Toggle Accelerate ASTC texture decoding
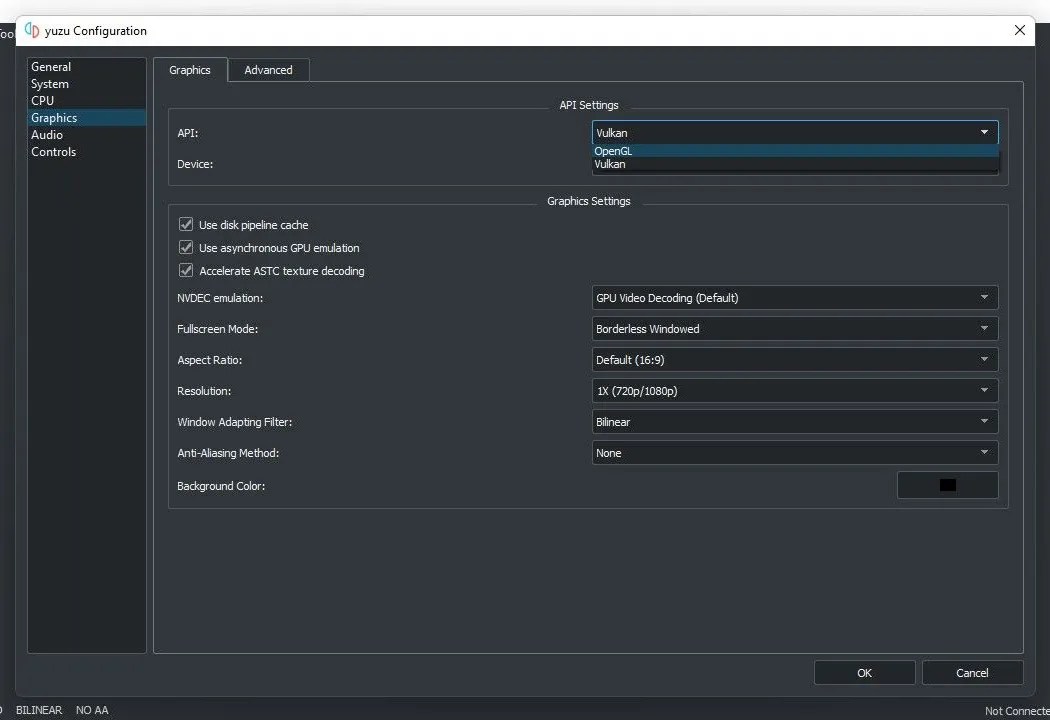 [186, 270]
